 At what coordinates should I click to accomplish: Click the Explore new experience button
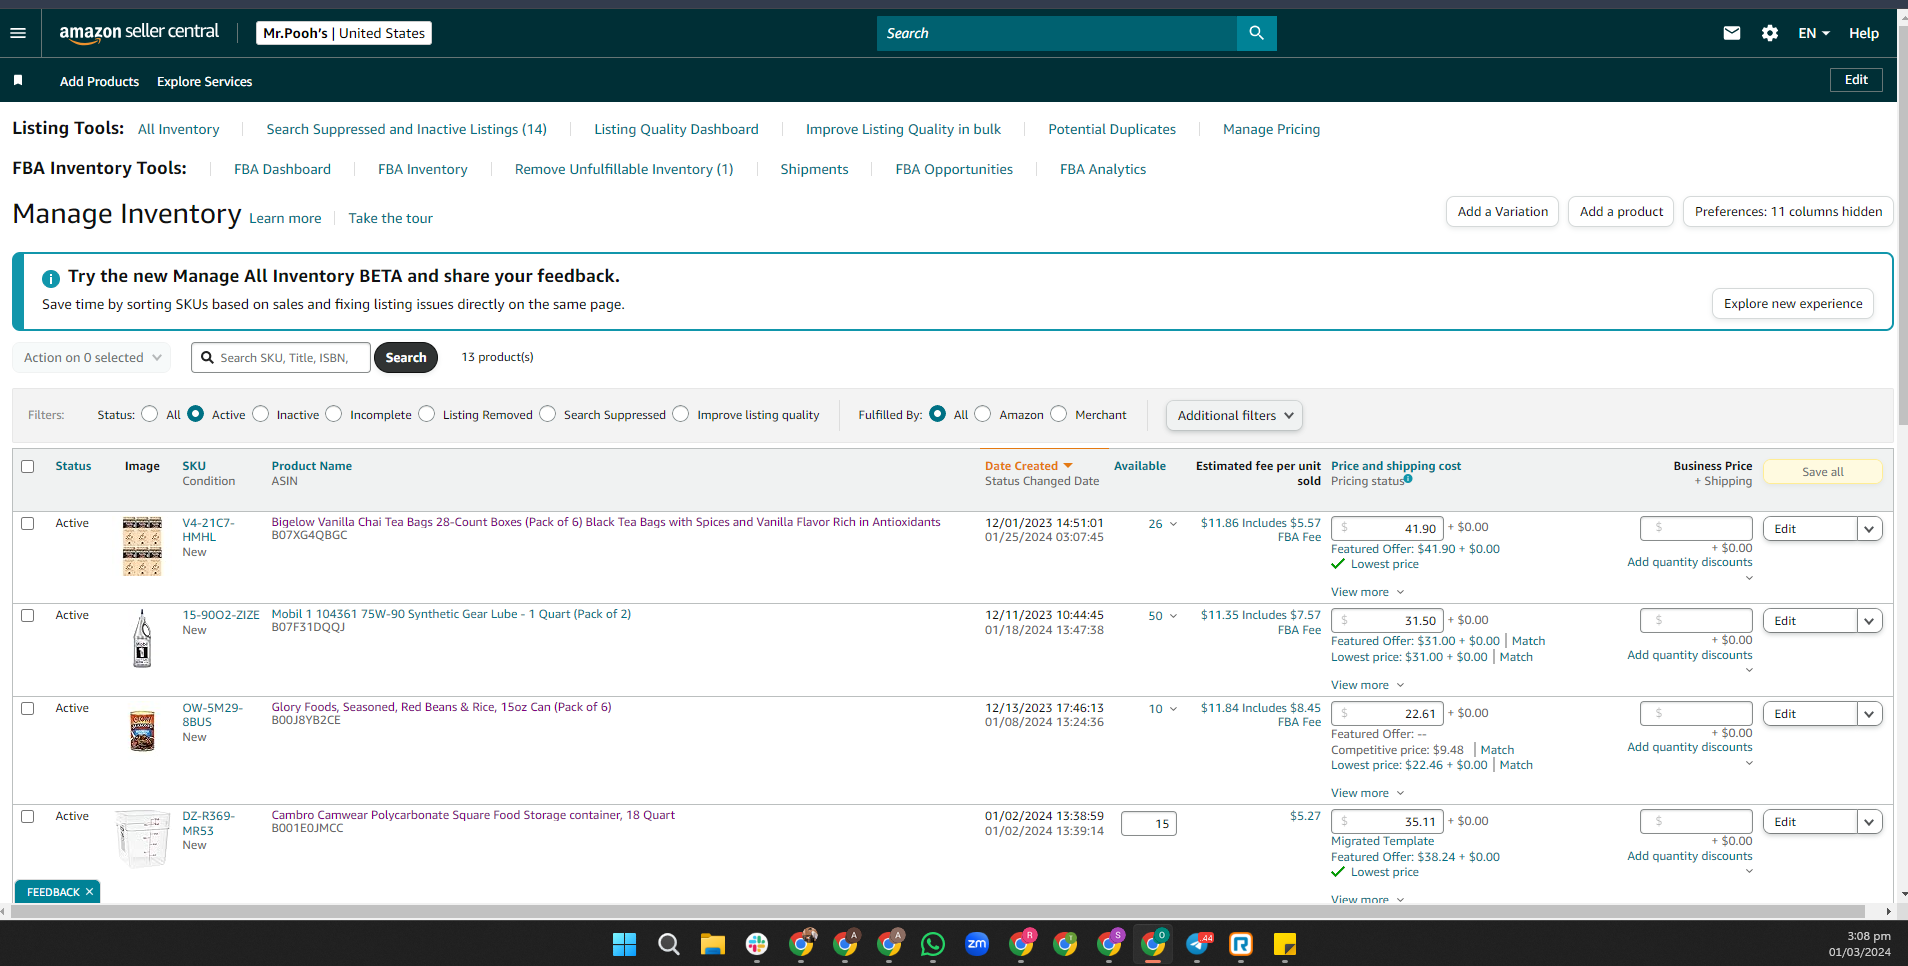coord(1793,304)
